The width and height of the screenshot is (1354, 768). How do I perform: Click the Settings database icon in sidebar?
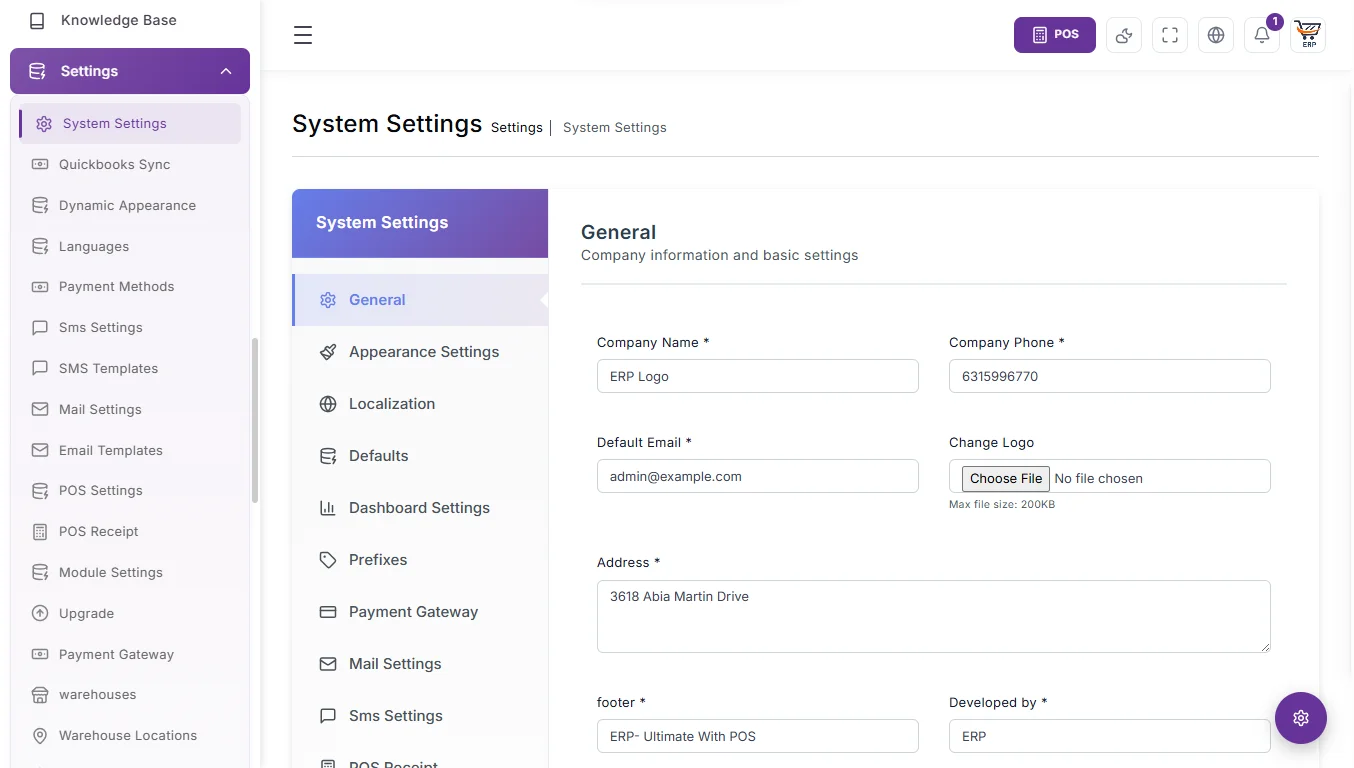click(37, 71)
